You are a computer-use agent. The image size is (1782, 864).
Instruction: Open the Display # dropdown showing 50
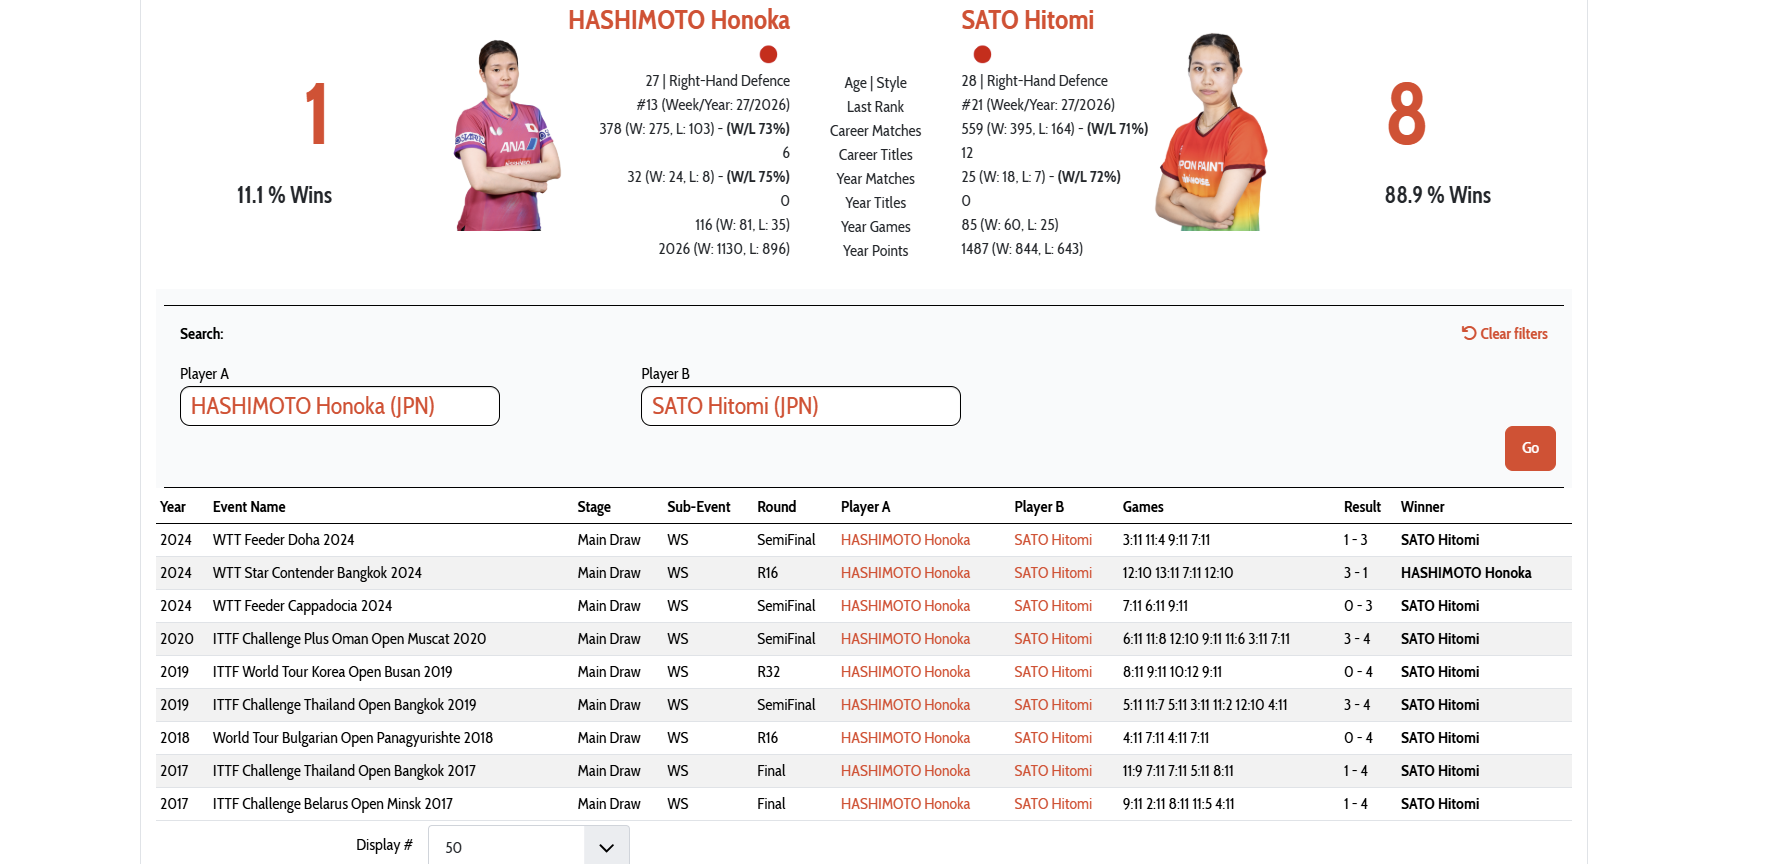528,846
